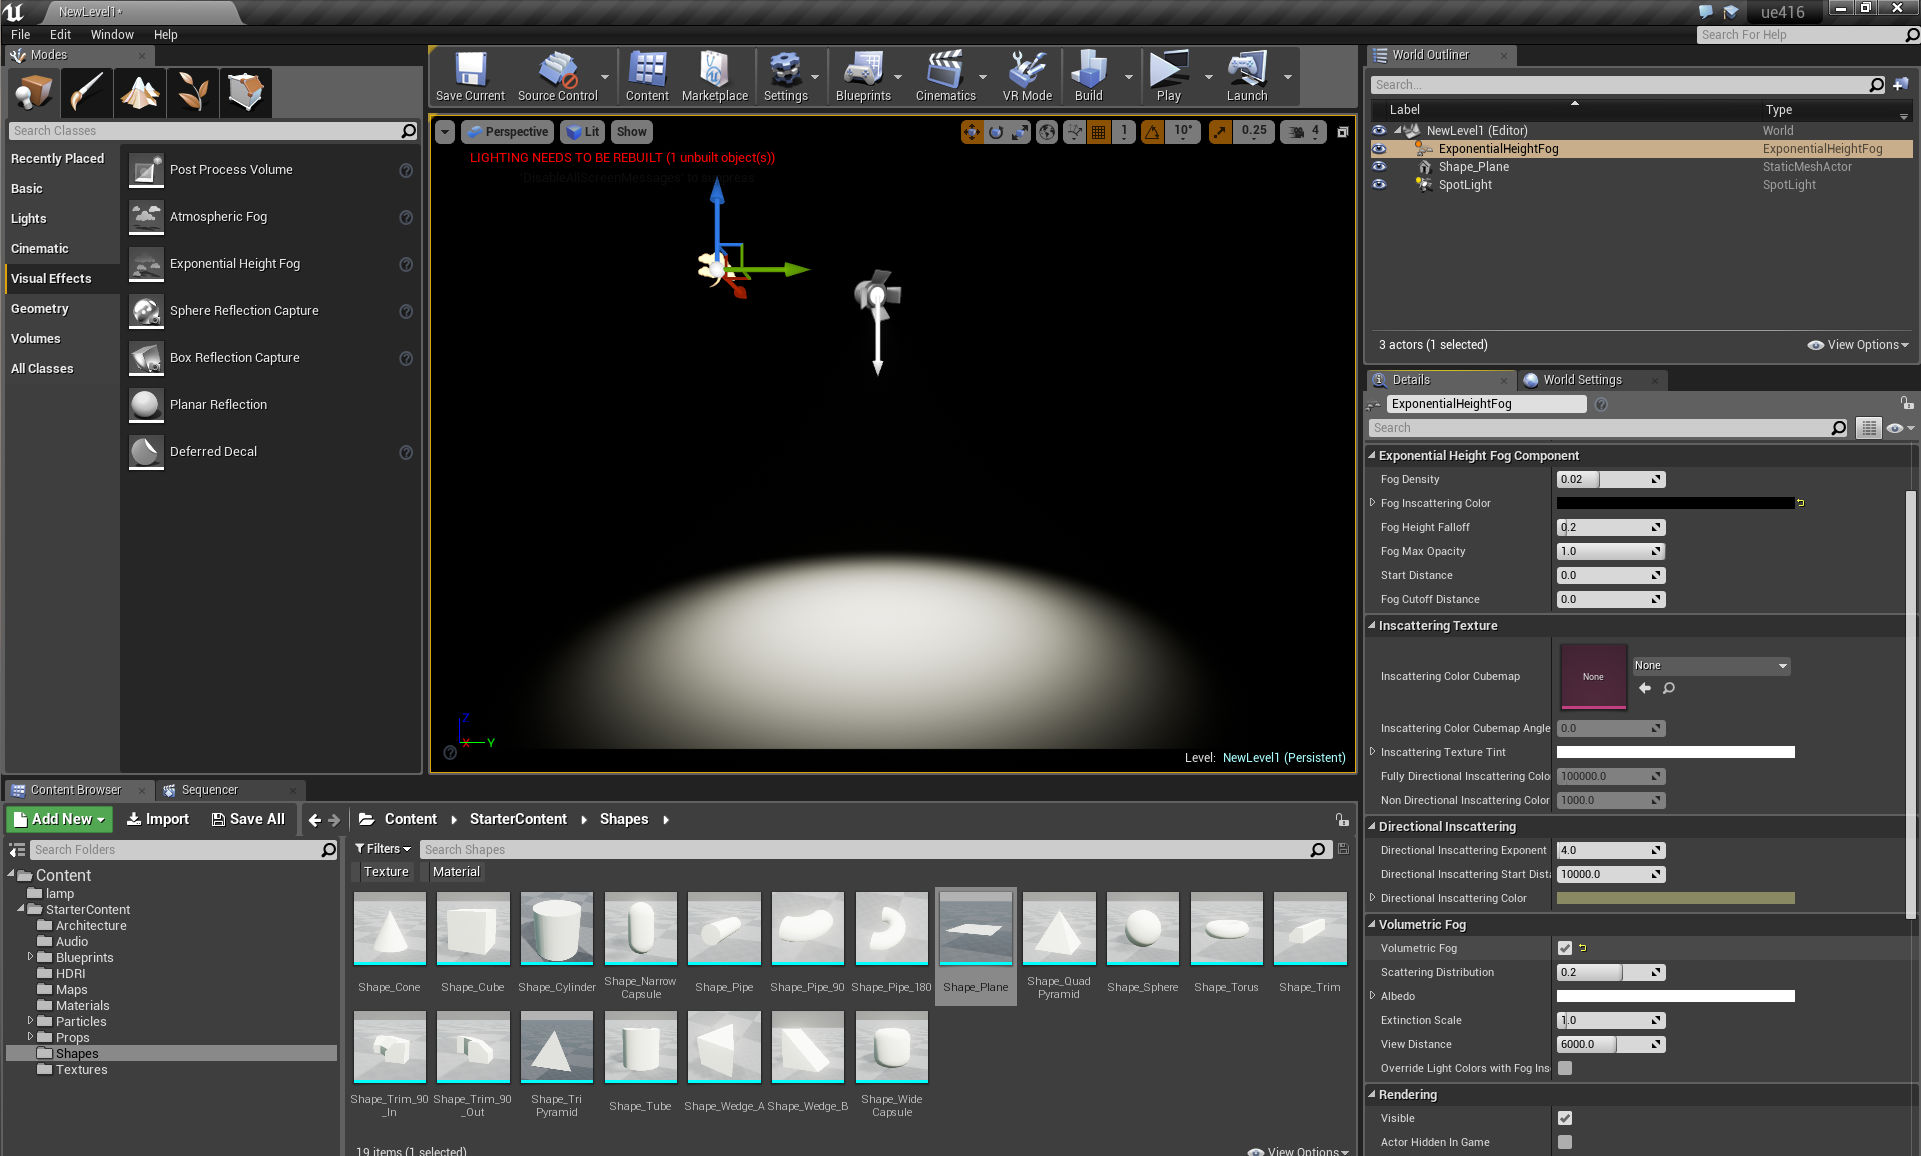Select the Shape_Sphere thumbnail

[1142, 930]
